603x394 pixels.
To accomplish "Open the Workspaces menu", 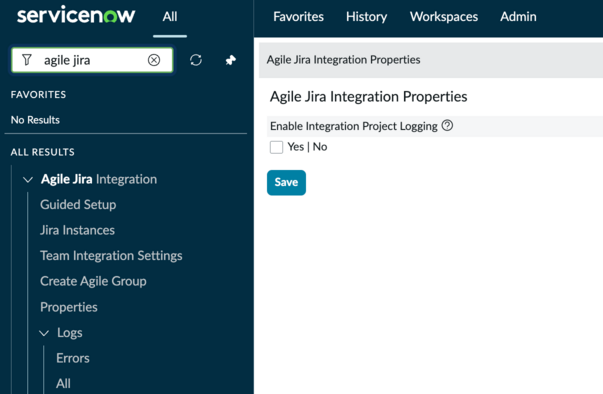I will [x=444, y=17].
